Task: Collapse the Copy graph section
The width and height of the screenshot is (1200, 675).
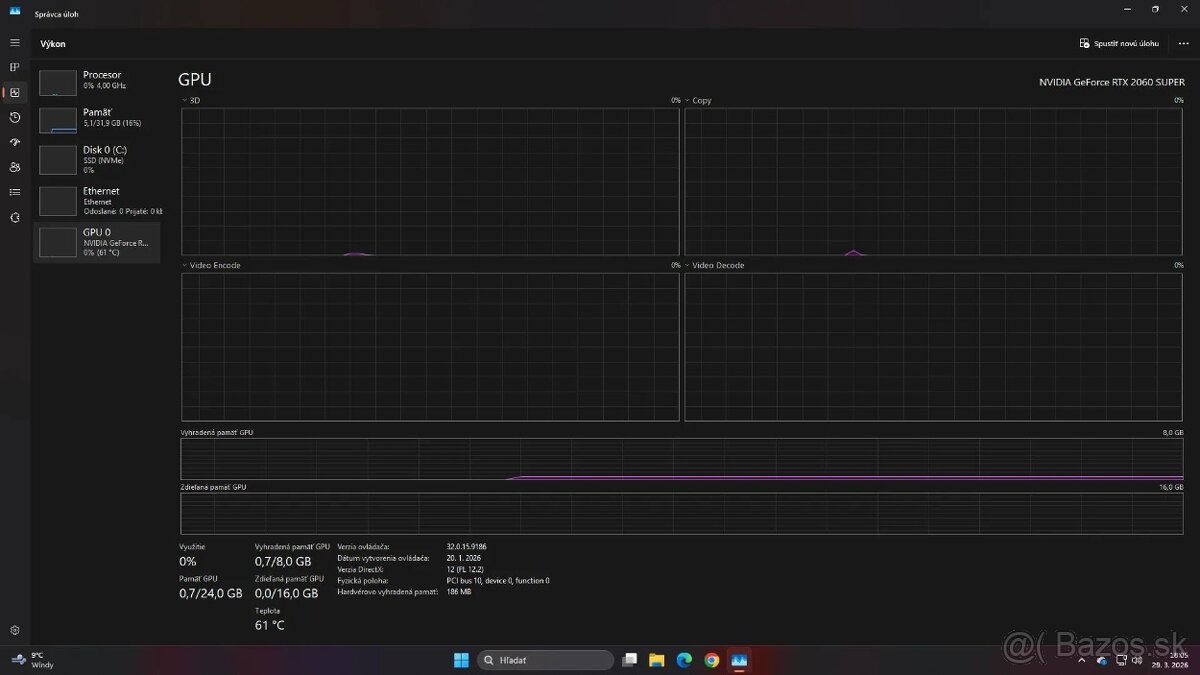Action: click(687, 100)
